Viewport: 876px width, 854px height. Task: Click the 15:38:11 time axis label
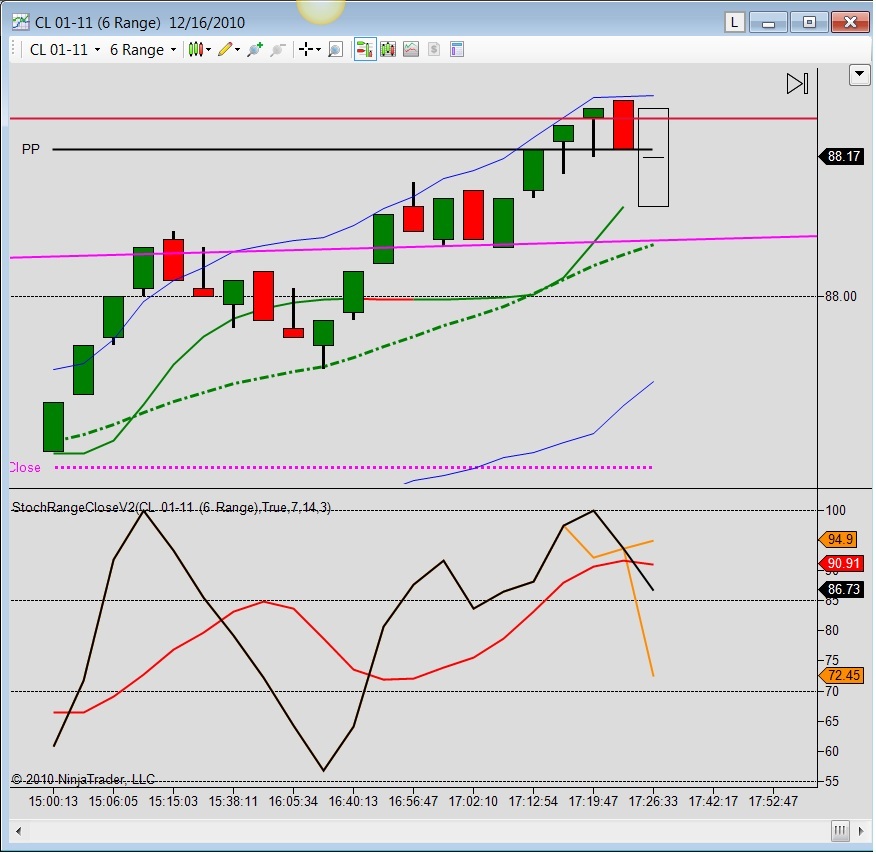point(234,802)
